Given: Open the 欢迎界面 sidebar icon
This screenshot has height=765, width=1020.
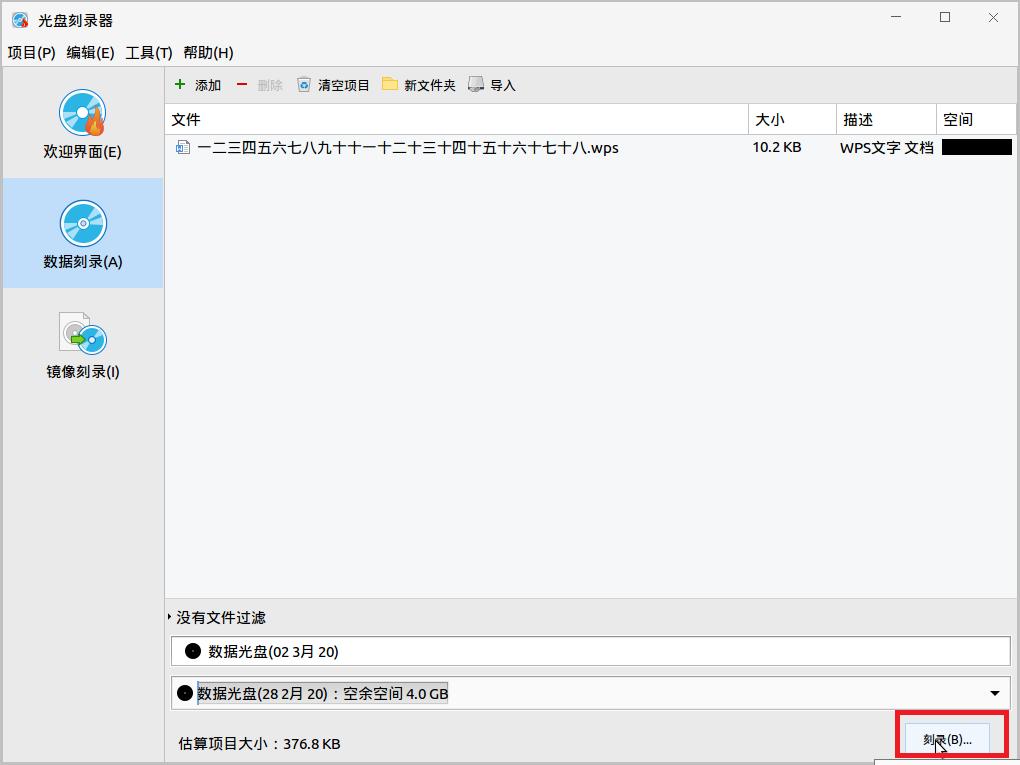Looking at the screenshot, I should (81, 113).
